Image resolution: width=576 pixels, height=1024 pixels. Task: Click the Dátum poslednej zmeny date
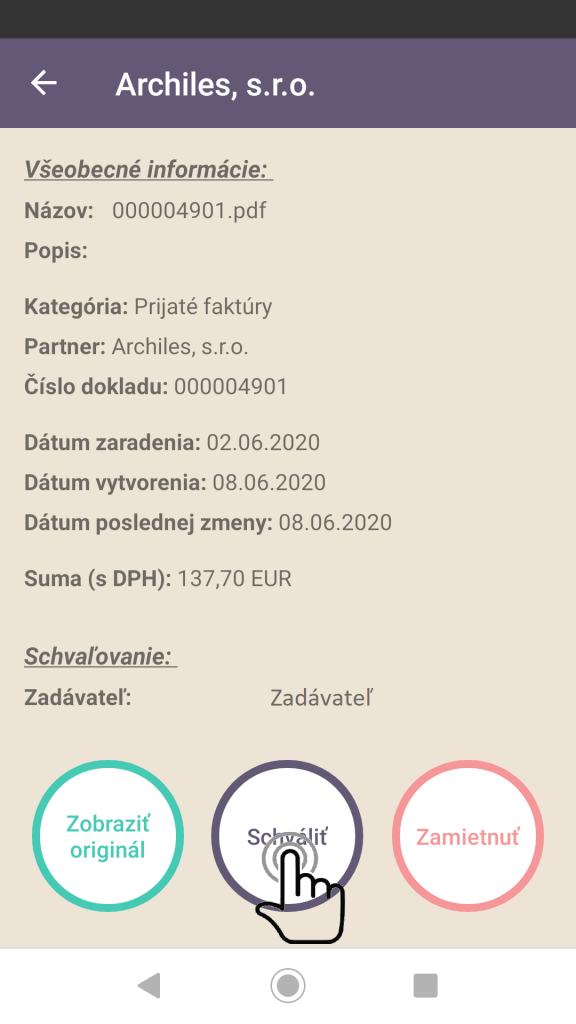[335, 522]
